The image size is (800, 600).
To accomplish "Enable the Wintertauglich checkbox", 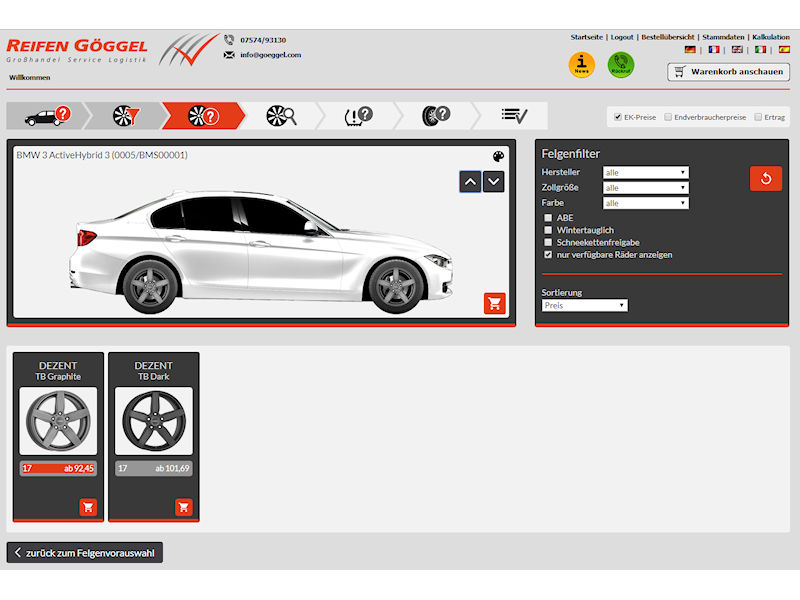I will point(548,230).
